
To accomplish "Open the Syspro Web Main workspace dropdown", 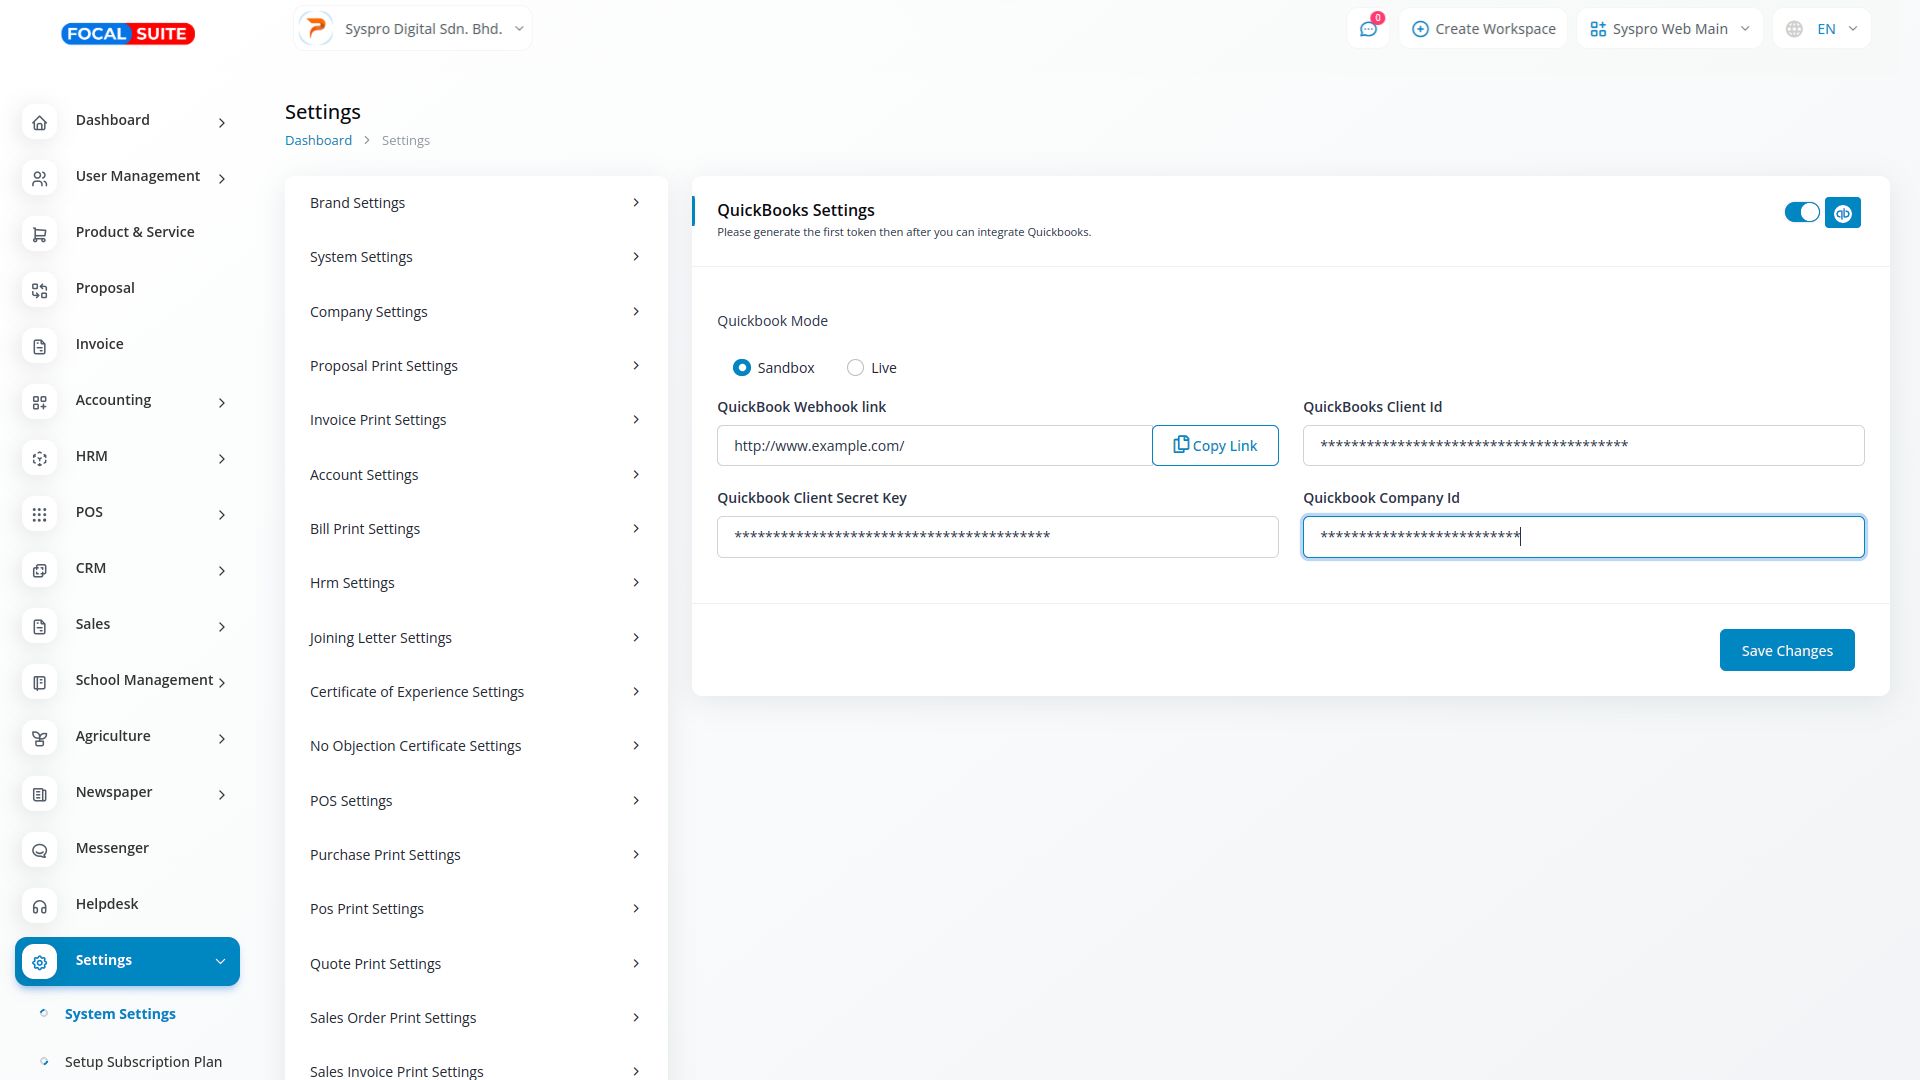I will pyautogui.click(x=1669, y=29).
